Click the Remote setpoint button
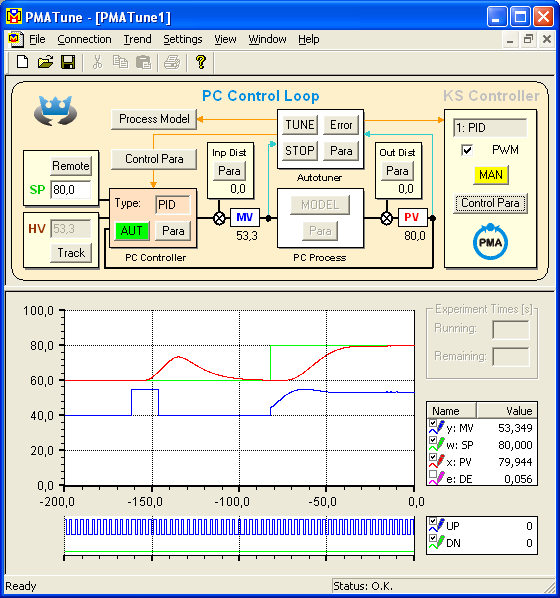Image resolution: width=560 pixels, height=598 pixels. tap(71, 166)
